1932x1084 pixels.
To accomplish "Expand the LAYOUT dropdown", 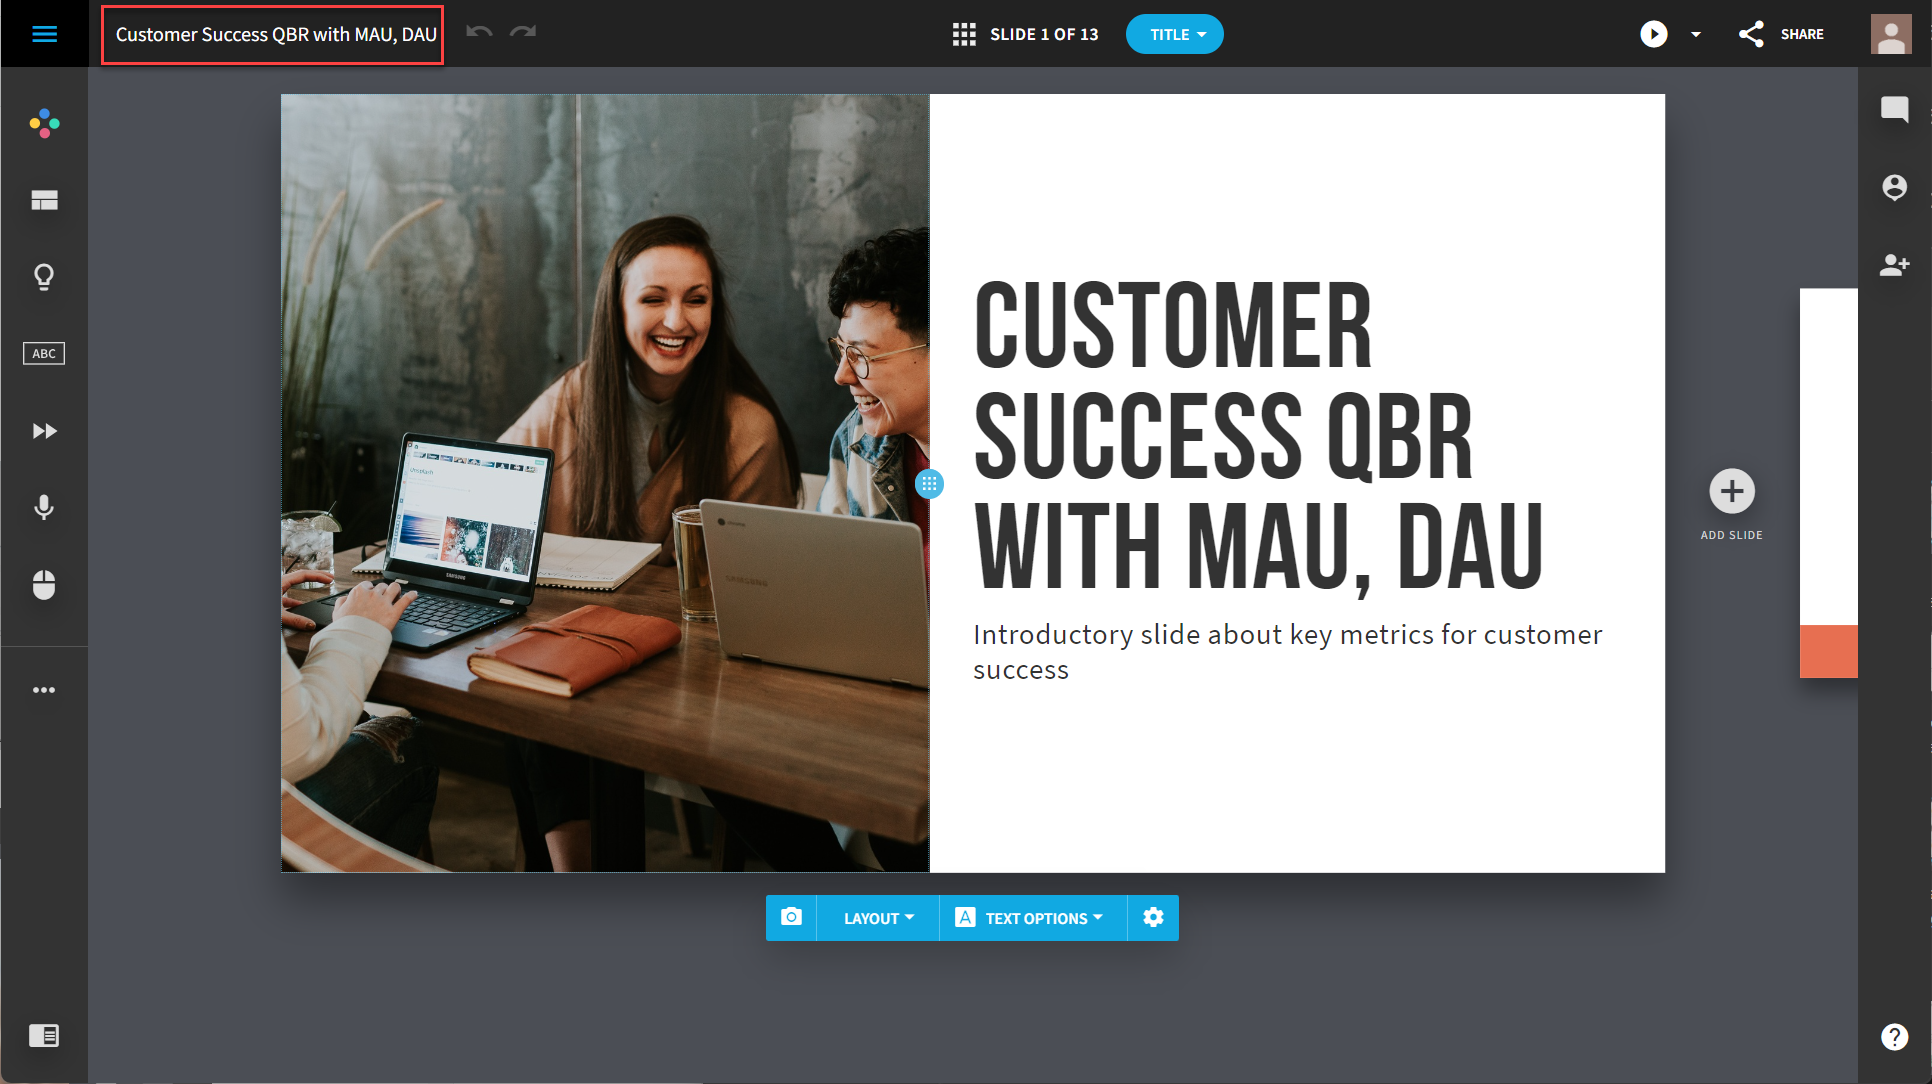I will click(878, 918).
